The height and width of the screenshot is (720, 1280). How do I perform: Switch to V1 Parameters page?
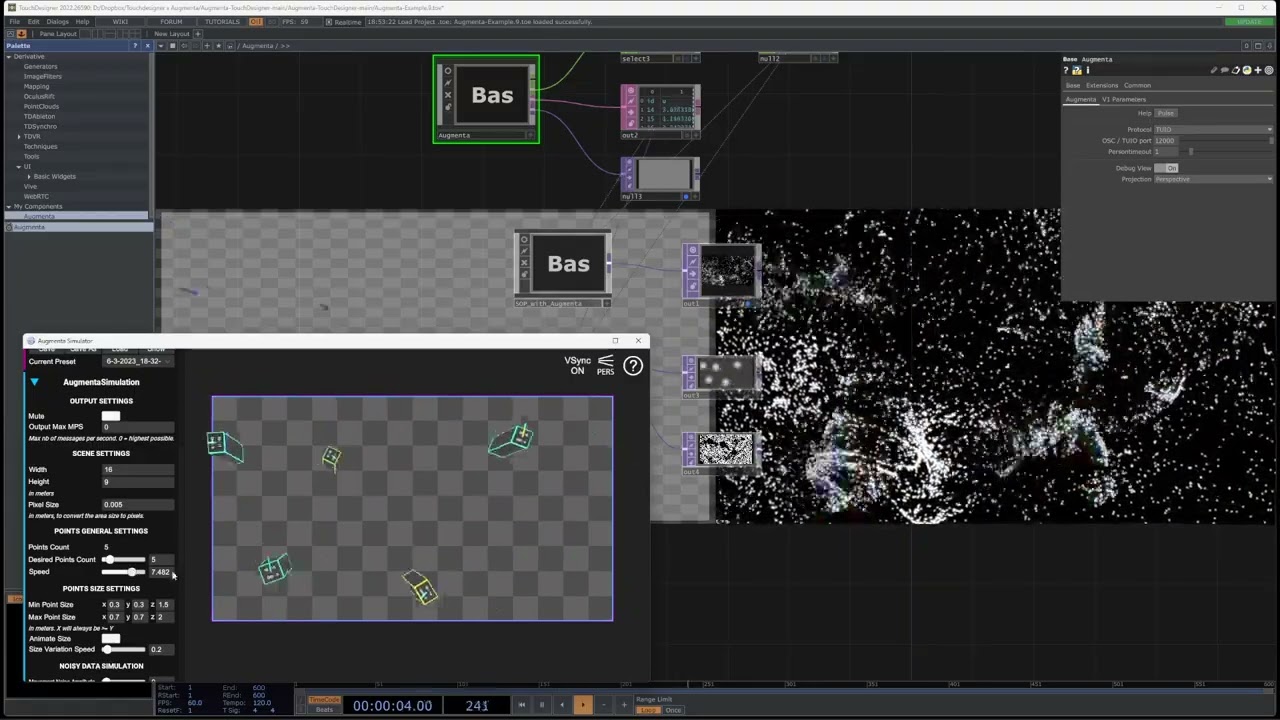[x=1124, y=99]
